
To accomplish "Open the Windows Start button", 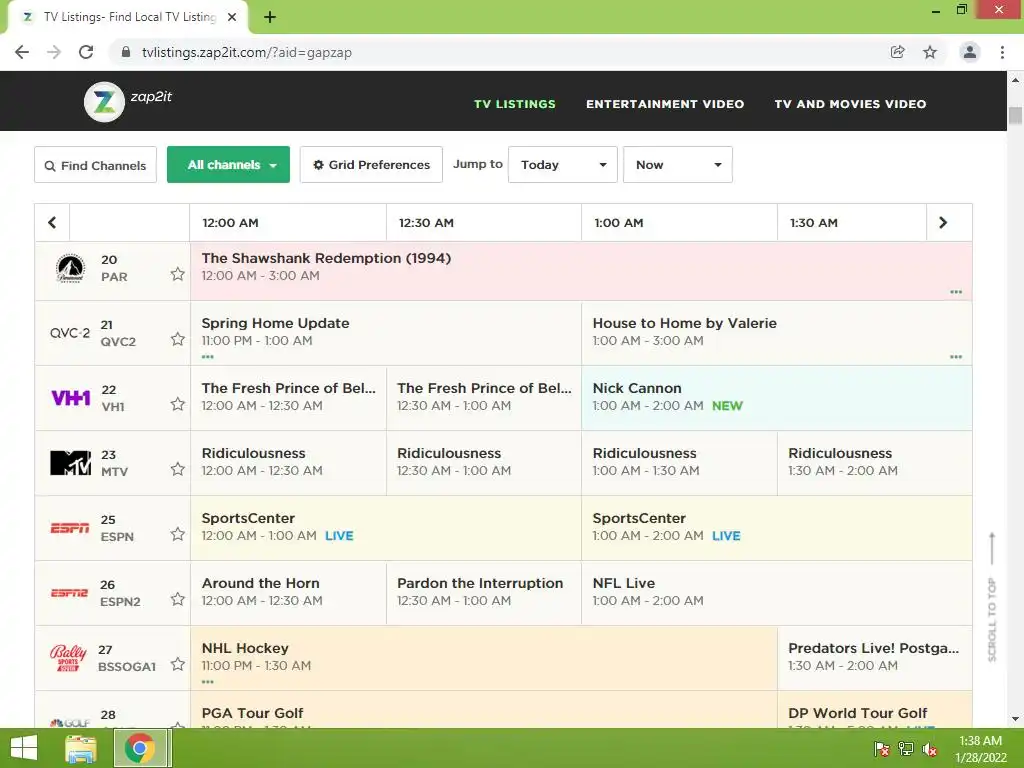I will pos(24,748).
